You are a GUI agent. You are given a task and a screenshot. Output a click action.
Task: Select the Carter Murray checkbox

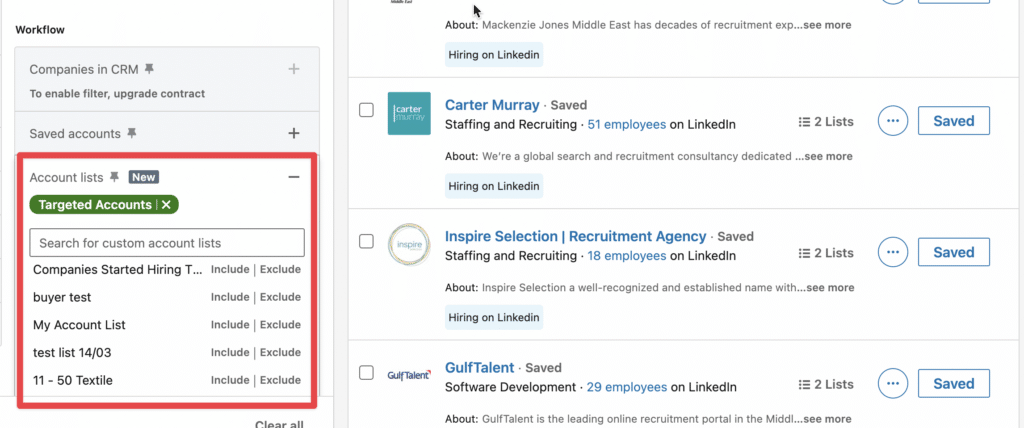tap(366, 110)
